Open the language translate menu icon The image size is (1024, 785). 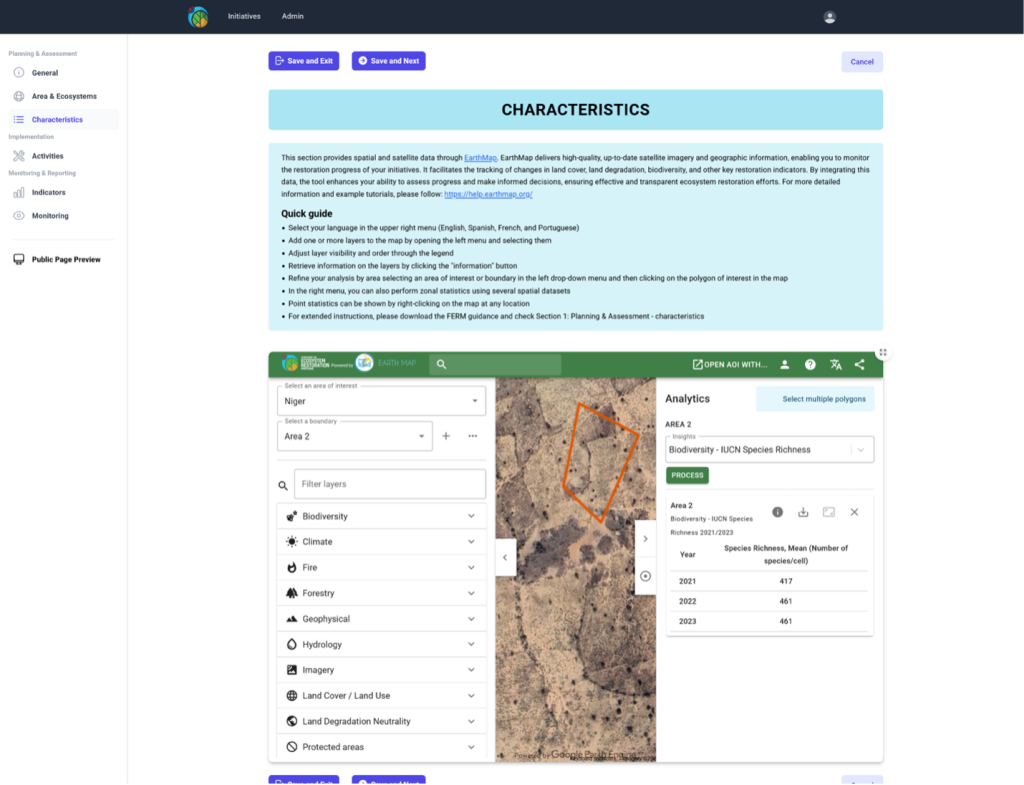click(x=835, y=365)
